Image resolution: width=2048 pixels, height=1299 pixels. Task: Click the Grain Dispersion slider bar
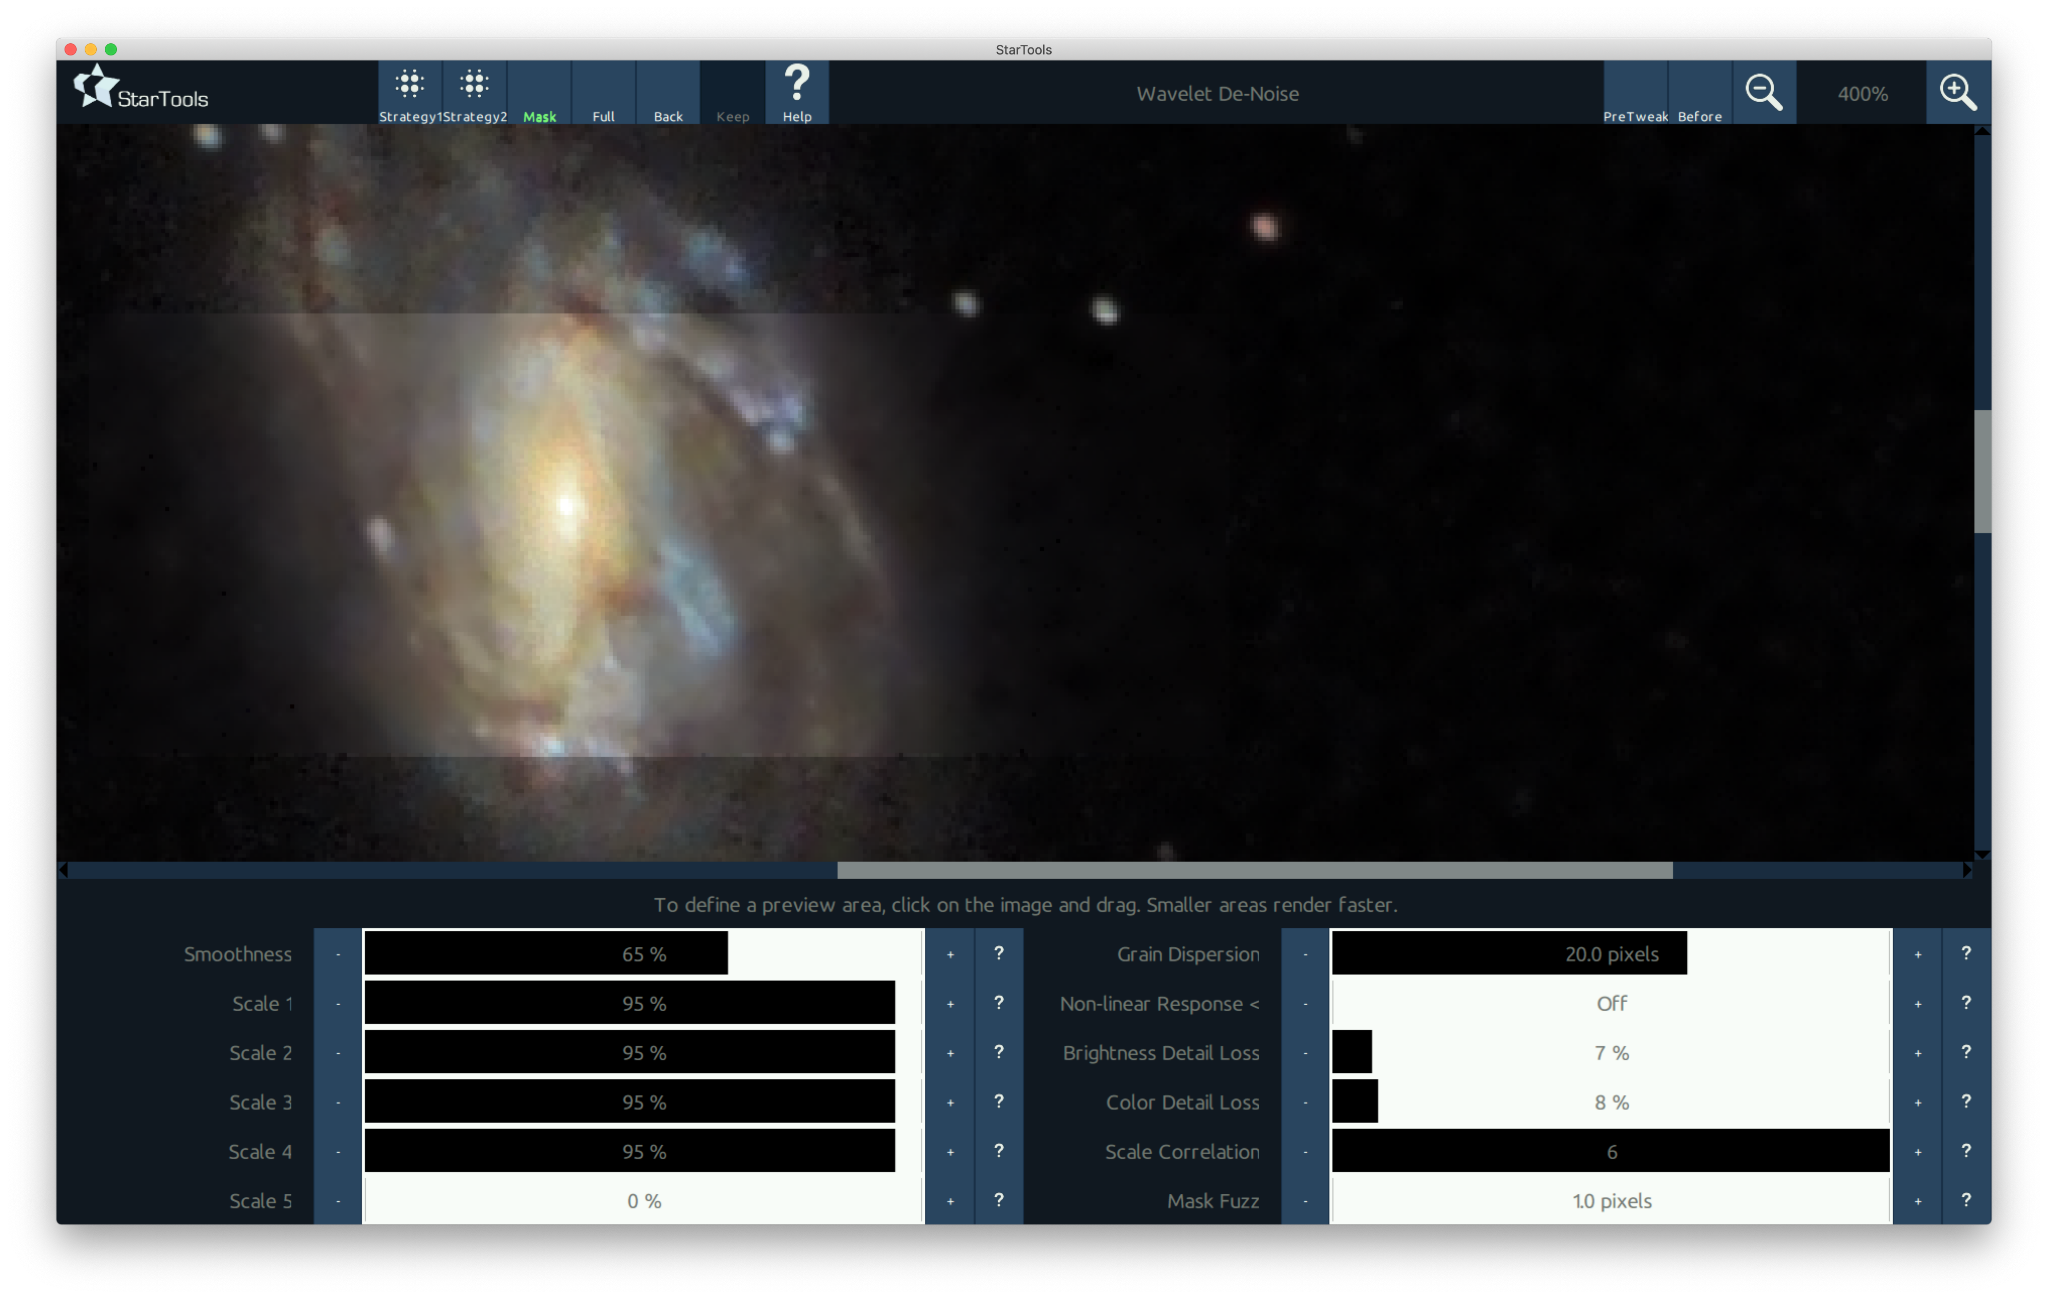[1611, 953]
